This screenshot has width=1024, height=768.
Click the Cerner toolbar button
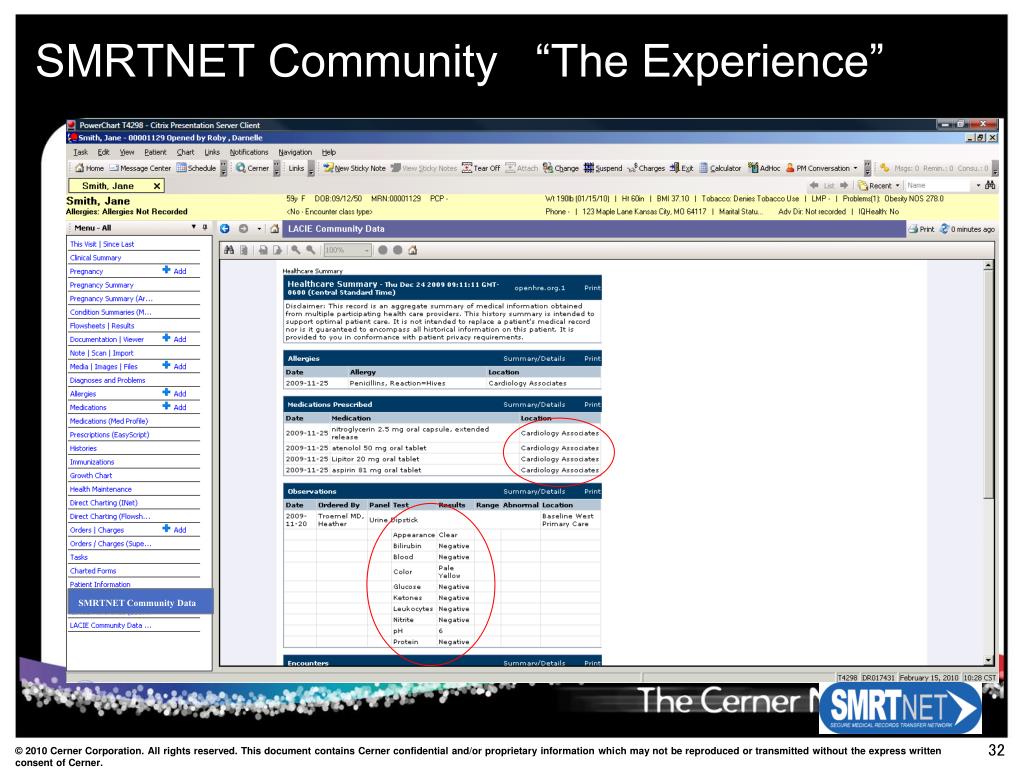coord(252,168)
